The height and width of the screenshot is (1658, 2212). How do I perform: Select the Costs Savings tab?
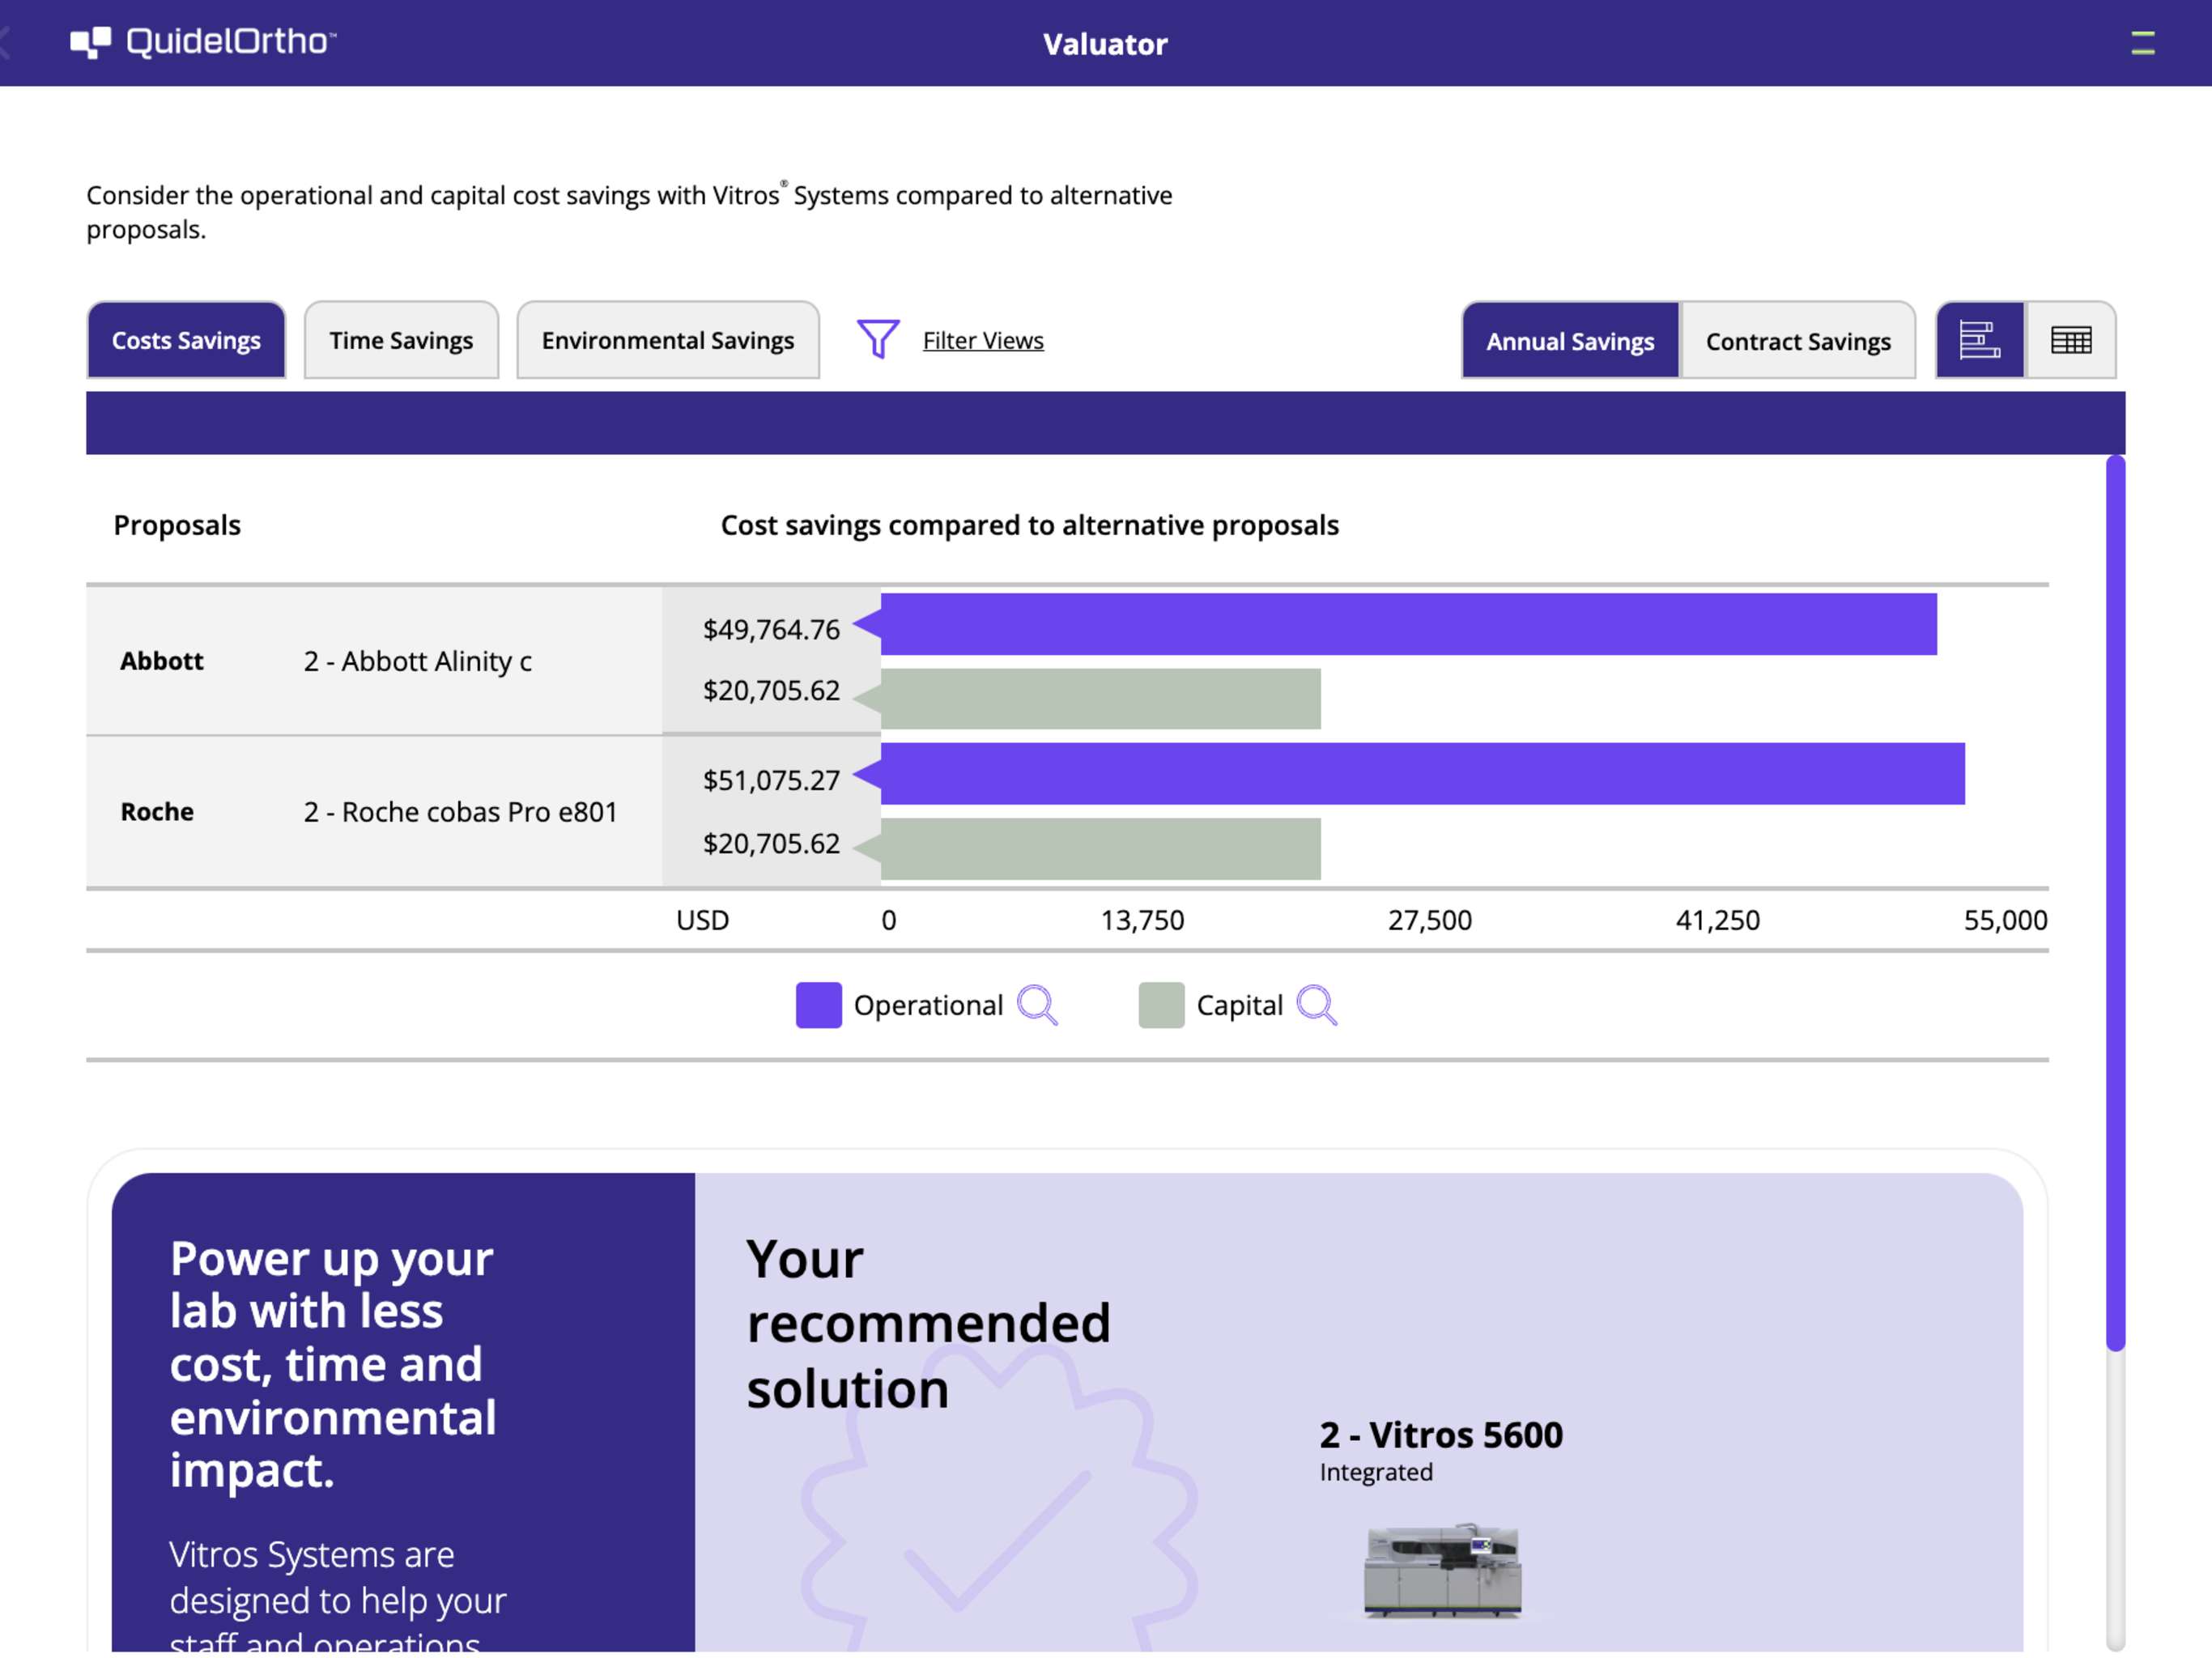point(186,340)
